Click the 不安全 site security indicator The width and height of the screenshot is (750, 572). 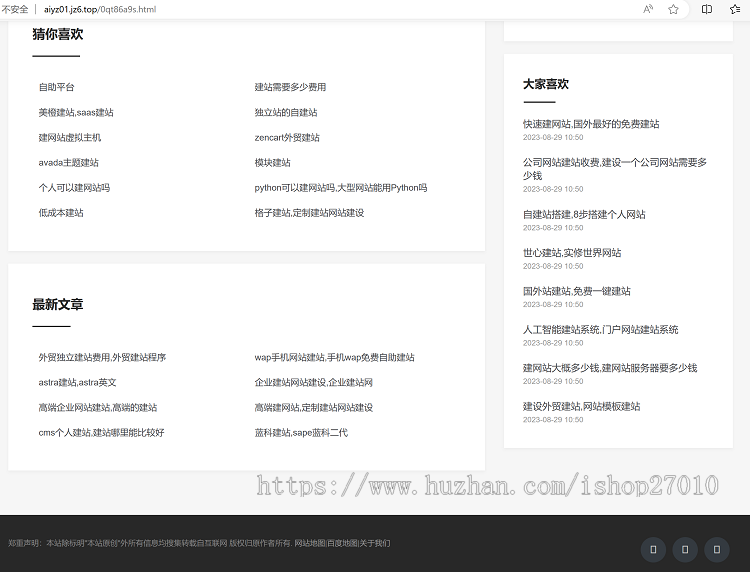(15, 9)
